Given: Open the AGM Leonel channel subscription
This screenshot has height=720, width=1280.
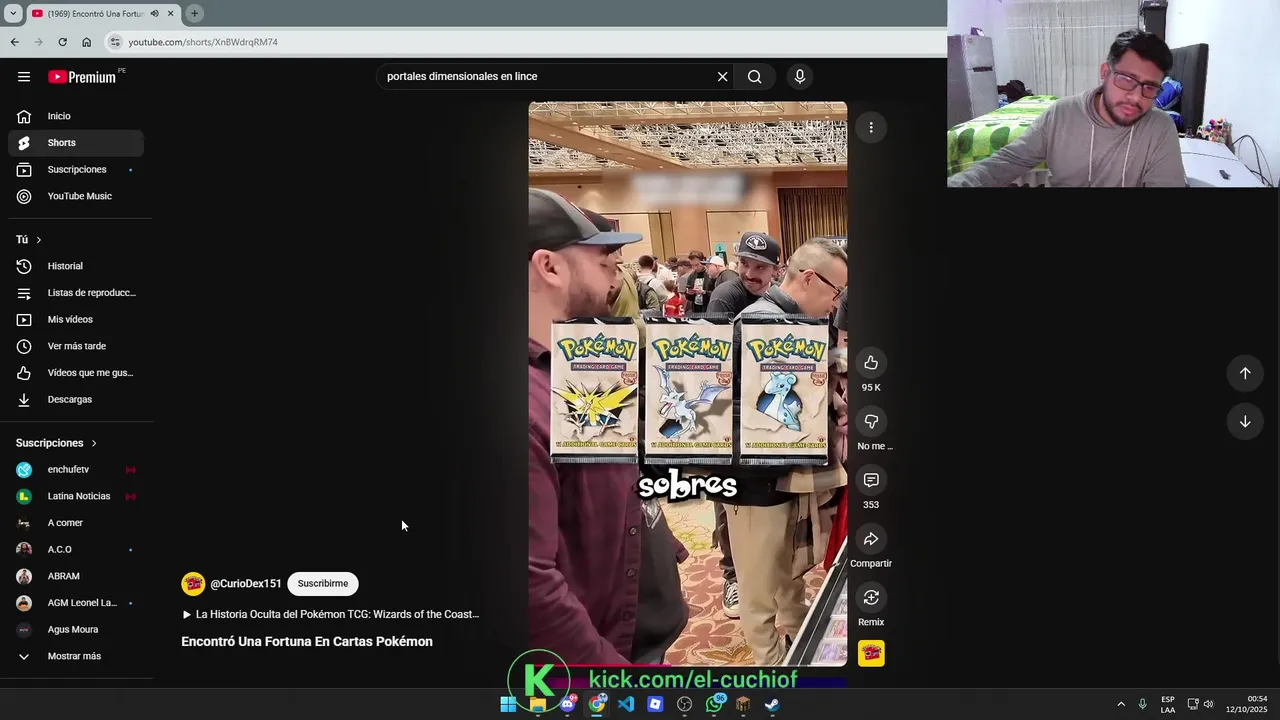Looking at the screenshot, I should (x=76, y=603).
